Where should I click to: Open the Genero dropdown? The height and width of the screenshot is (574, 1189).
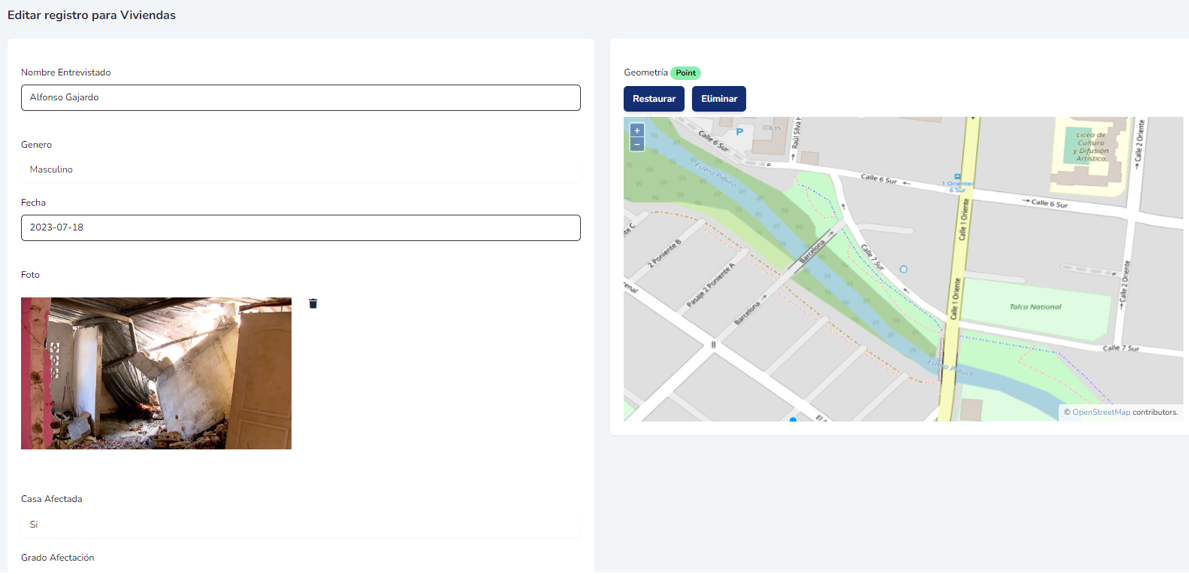point(300,170)
